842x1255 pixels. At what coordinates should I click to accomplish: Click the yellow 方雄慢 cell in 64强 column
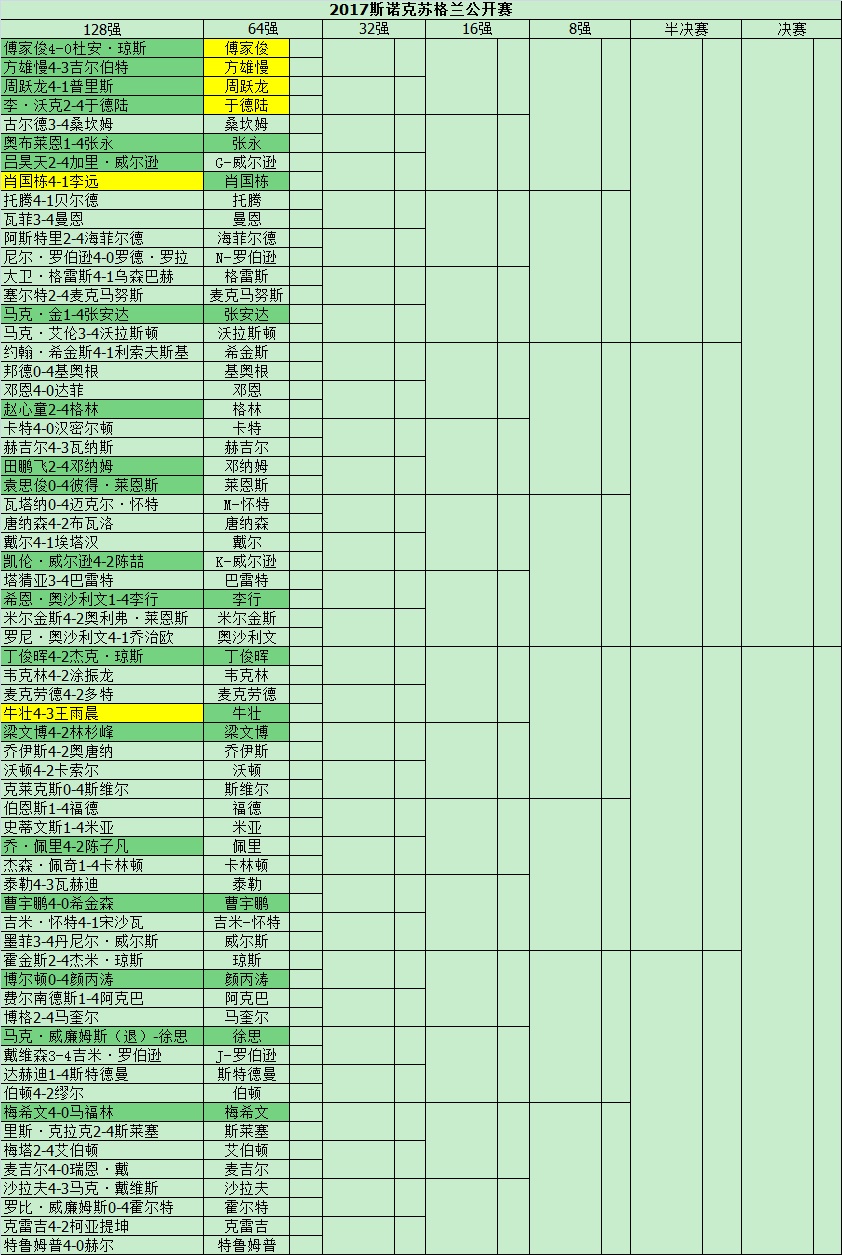pyautogui.click(x=246, y=67)
